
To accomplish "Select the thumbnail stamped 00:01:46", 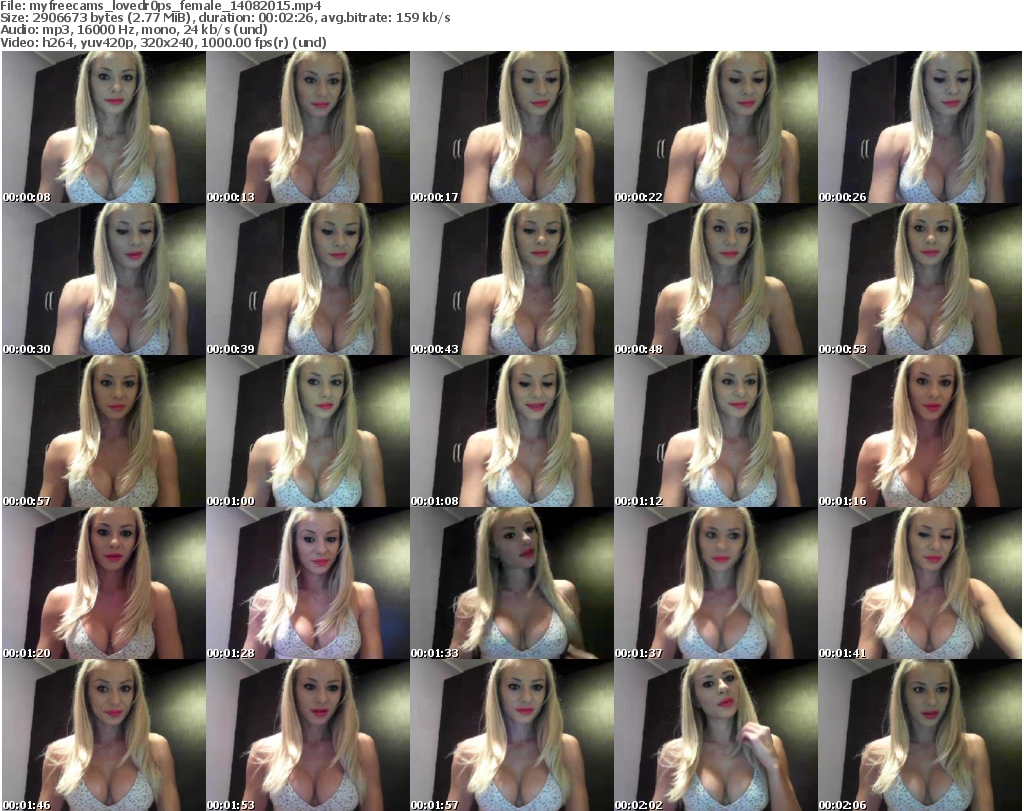I will pos(104,735).
